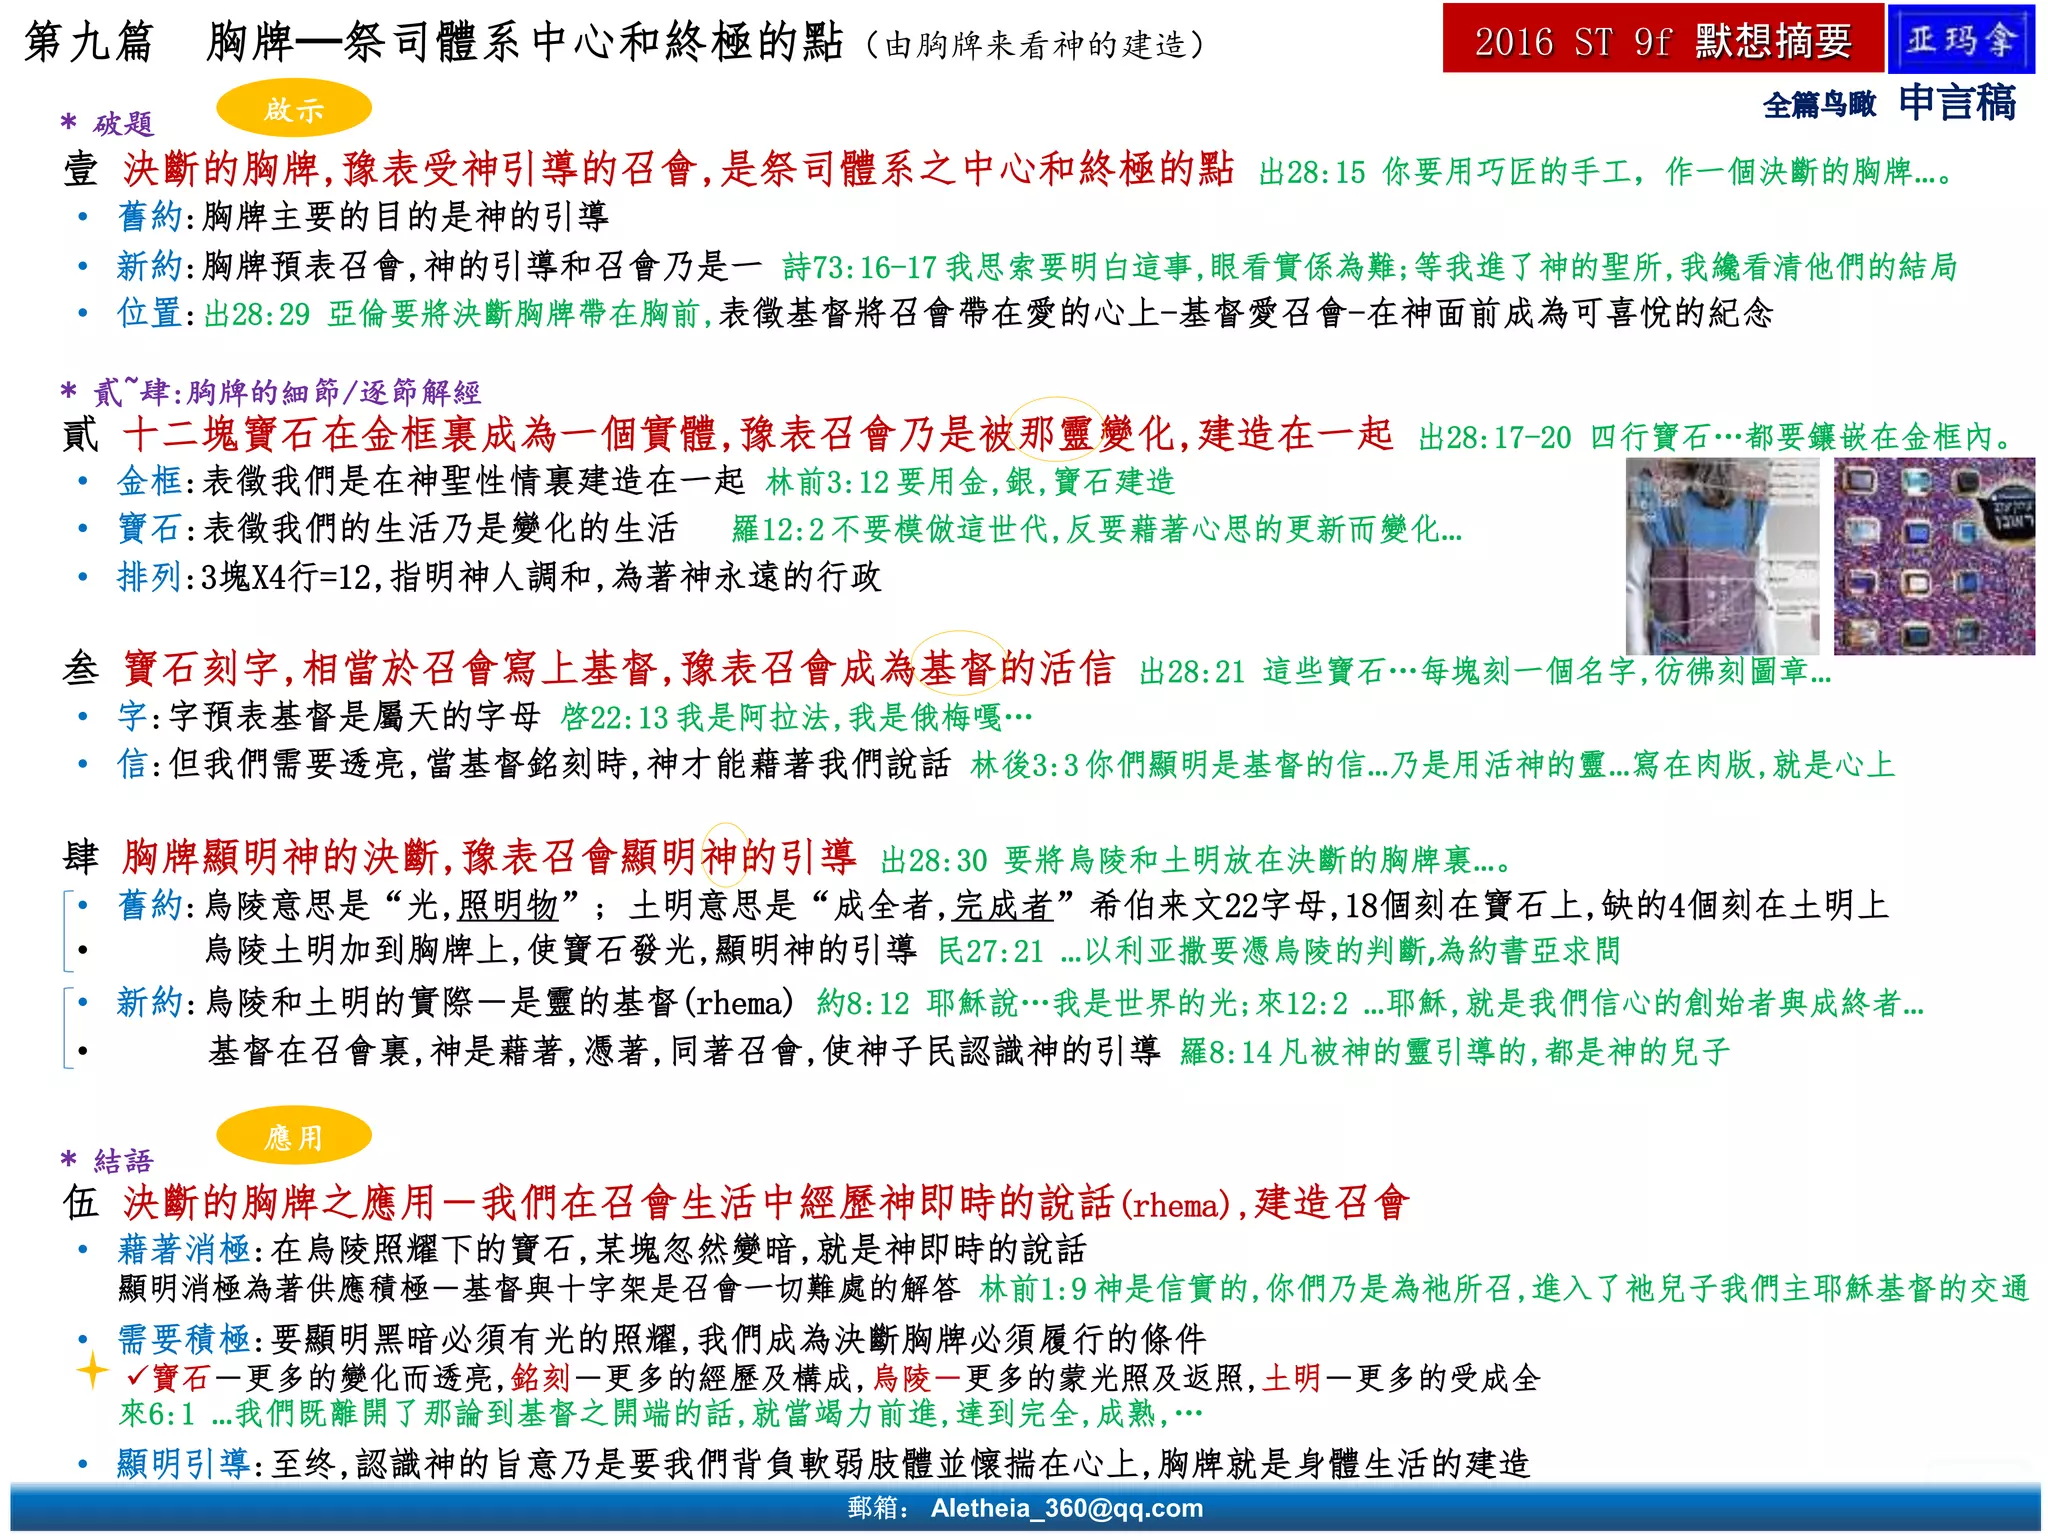Click the underlined word 照明物

507,906
